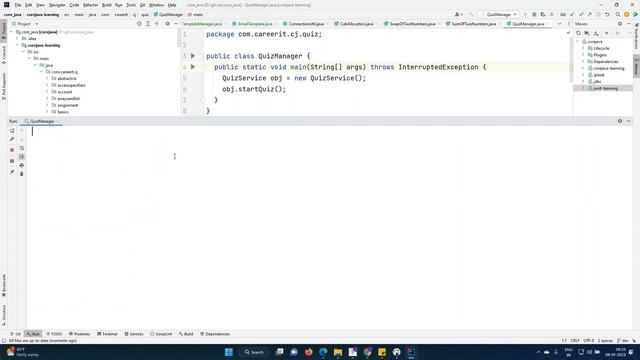Screen dimensions: 640x360
Task: Hide the Project tool window
Action: coord(176,24)
